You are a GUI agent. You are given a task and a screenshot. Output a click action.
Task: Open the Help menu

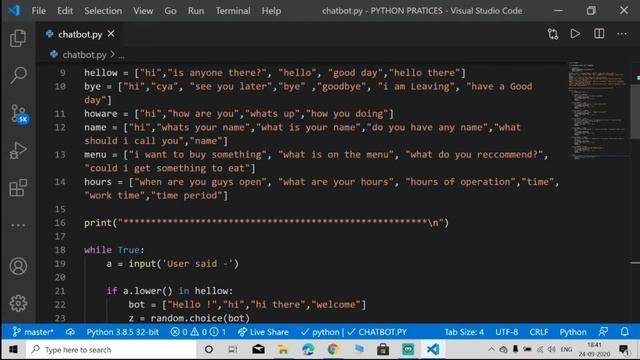[x=271, y=11]
